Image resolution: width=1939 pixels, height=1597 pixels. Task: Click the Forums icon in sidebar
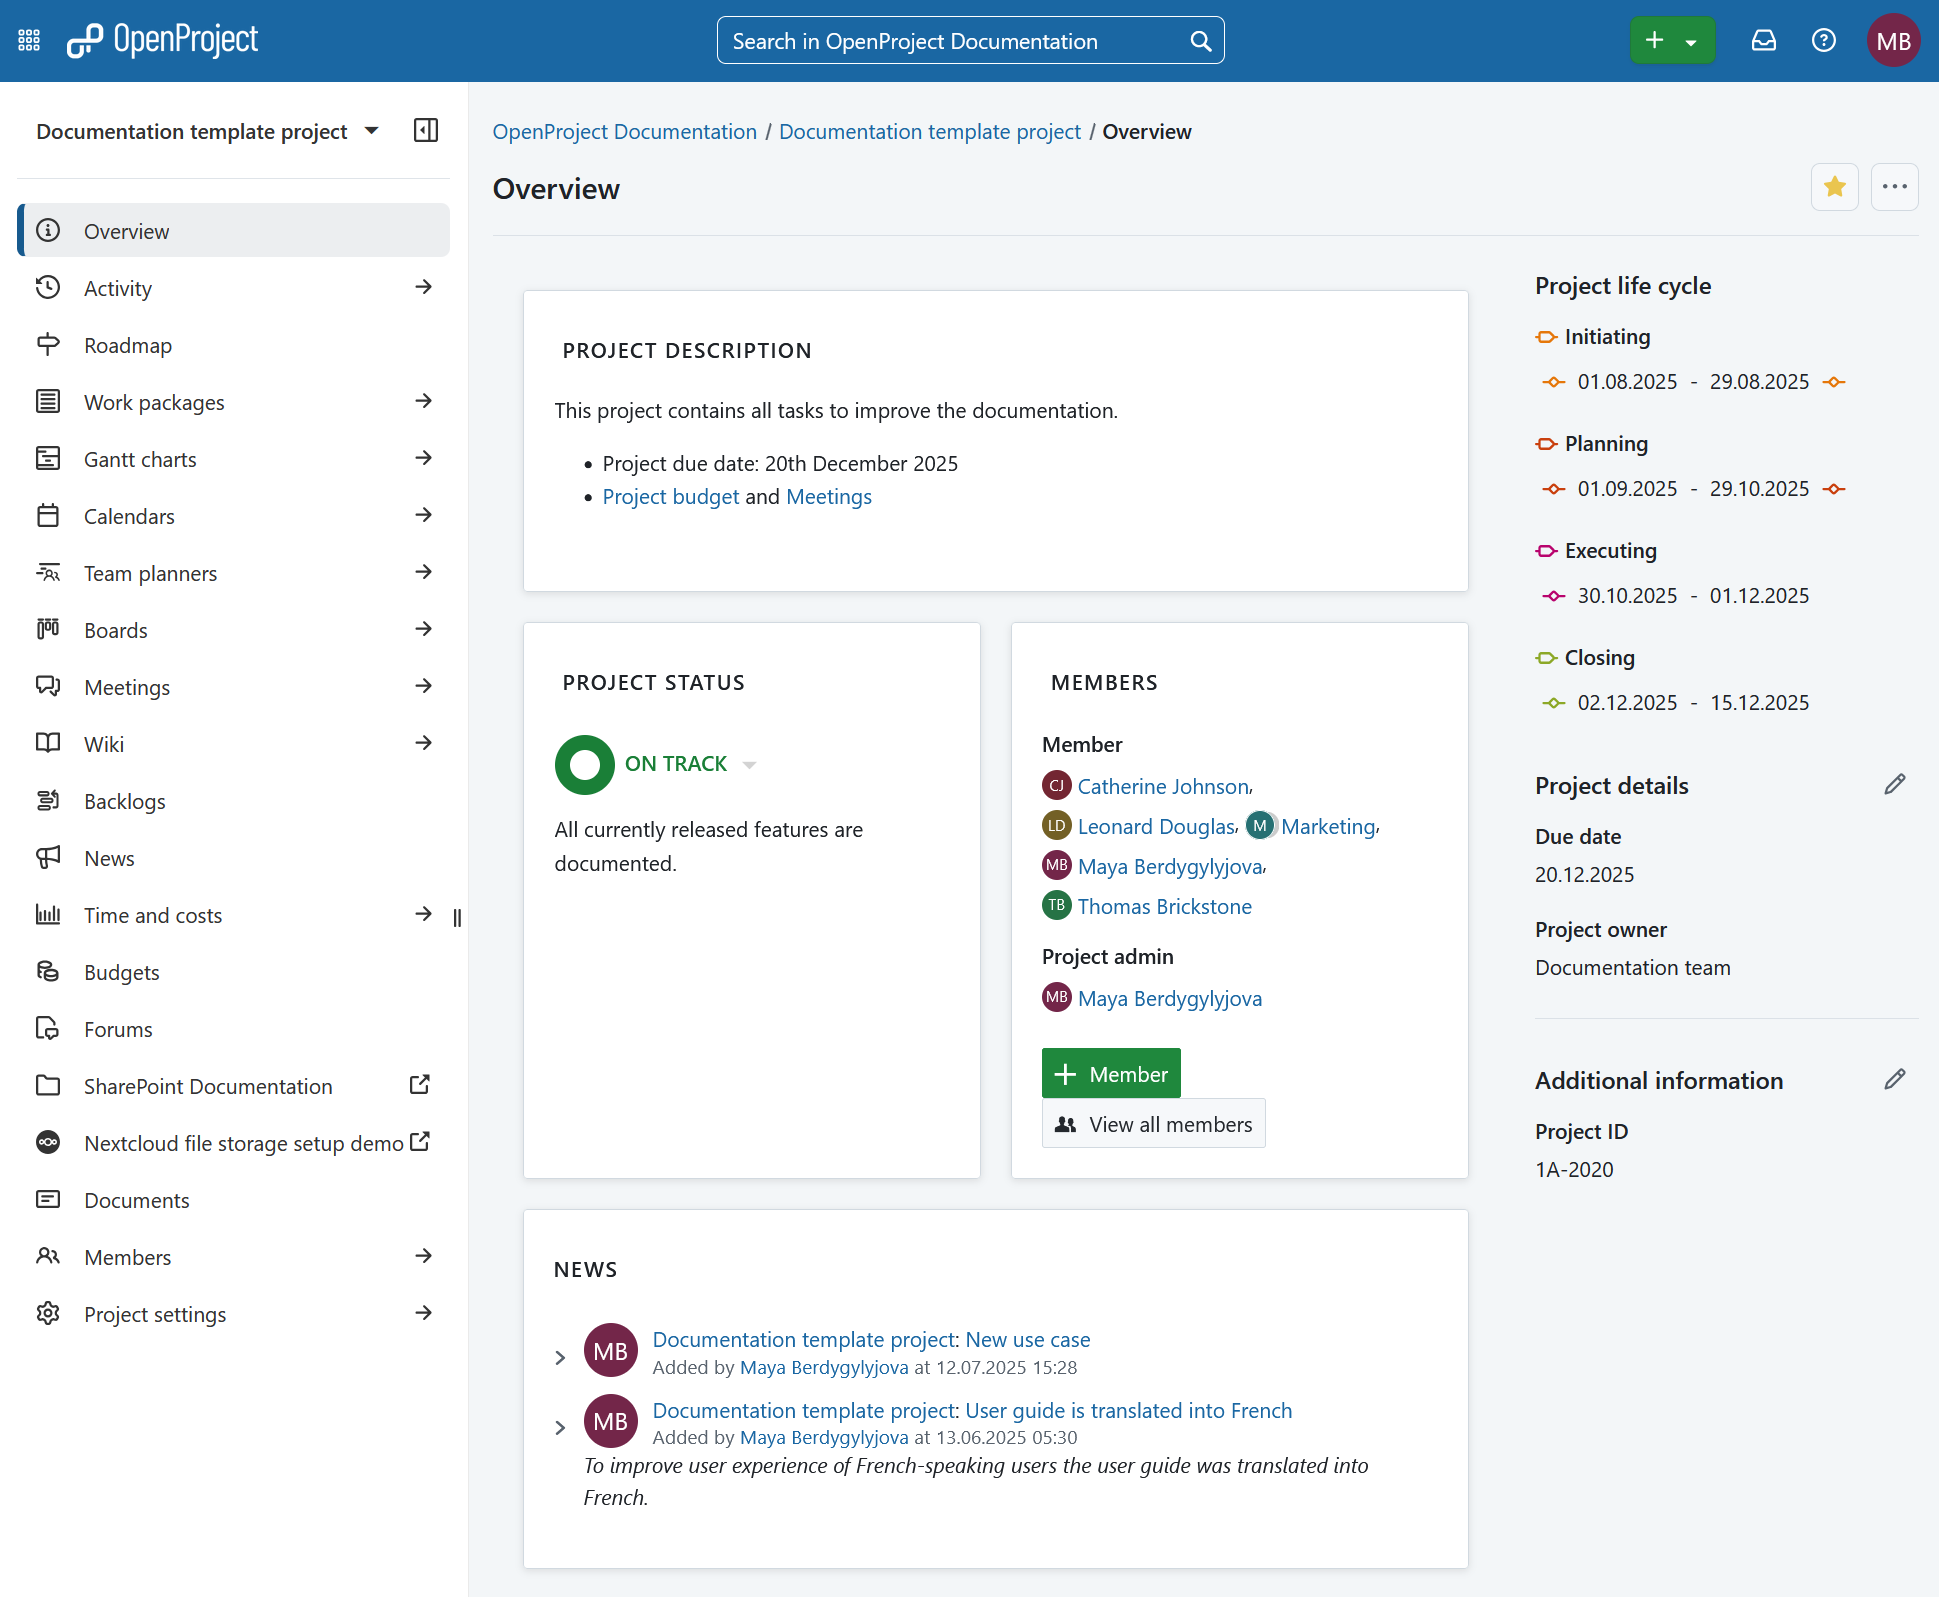pos(48,1029)
